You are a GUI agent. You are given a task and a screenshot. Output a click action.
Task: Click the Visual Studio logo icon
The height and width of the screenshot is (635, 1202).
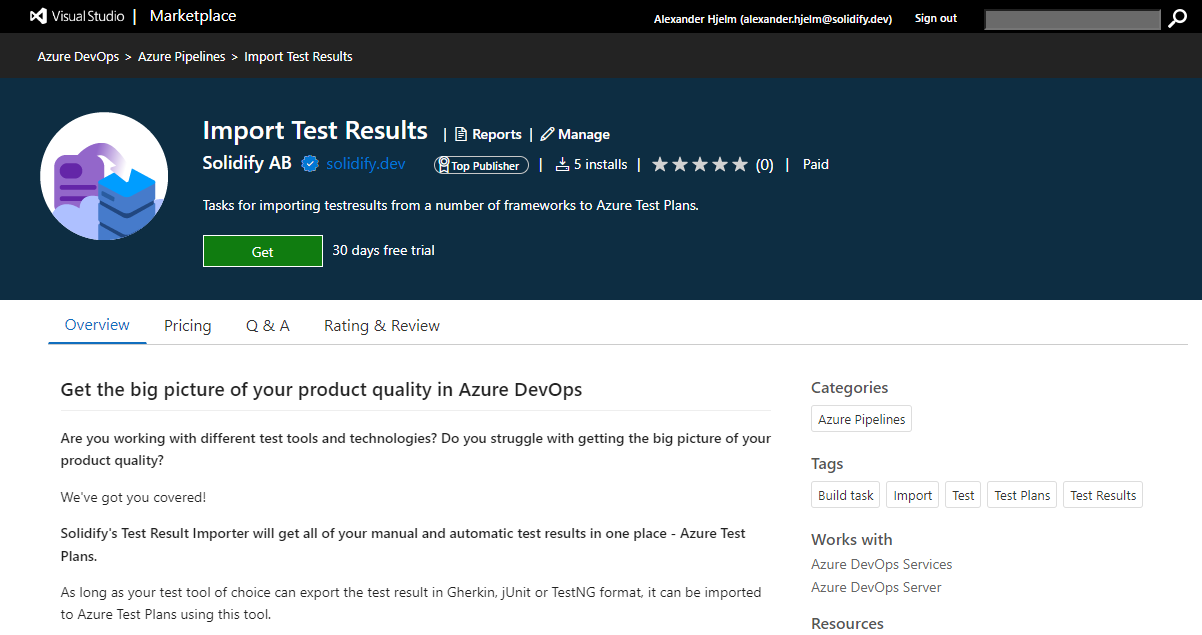point(39,17)
